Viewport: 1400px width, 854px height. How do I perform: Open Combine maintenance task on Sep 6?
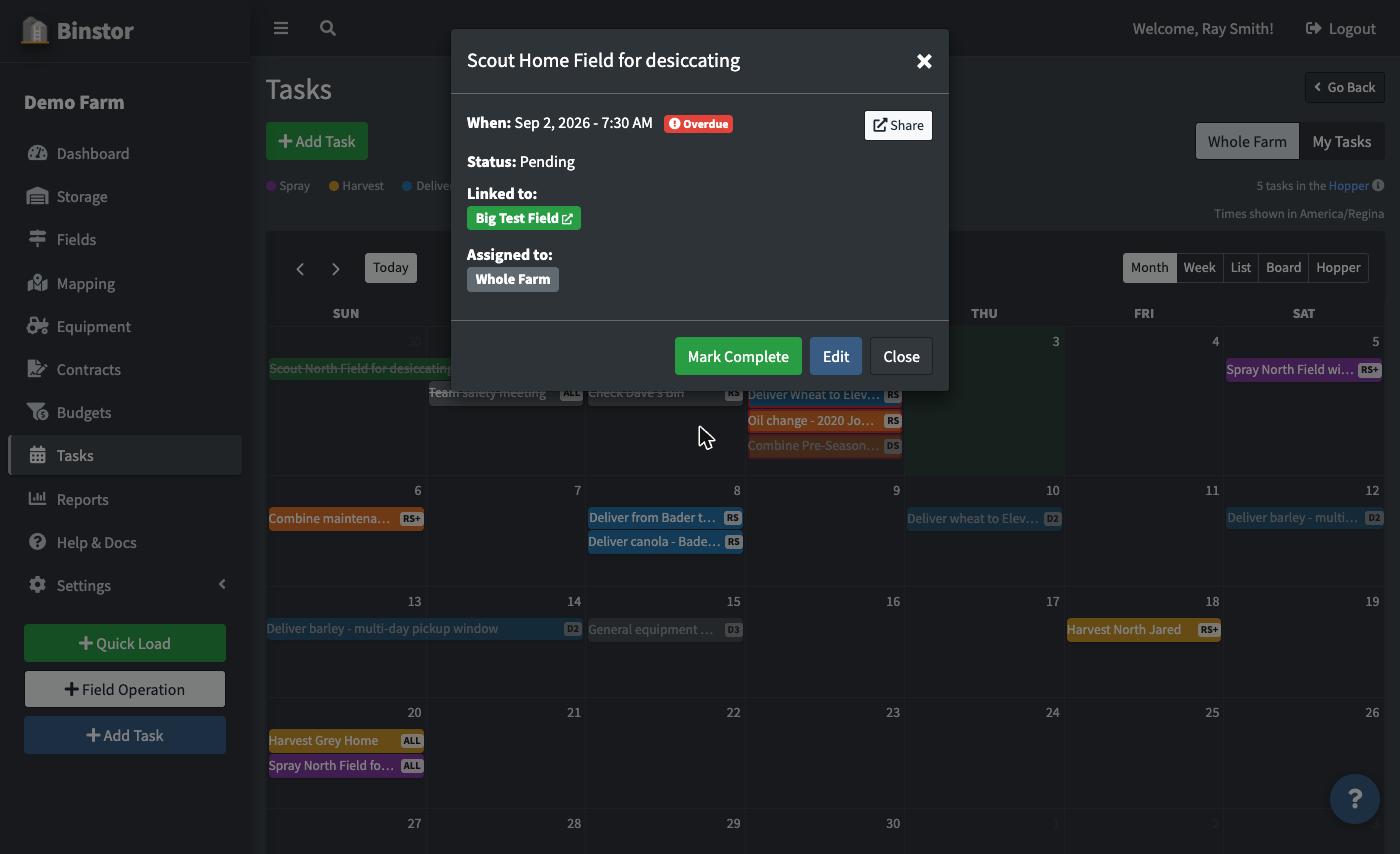[x=346, y=518]
